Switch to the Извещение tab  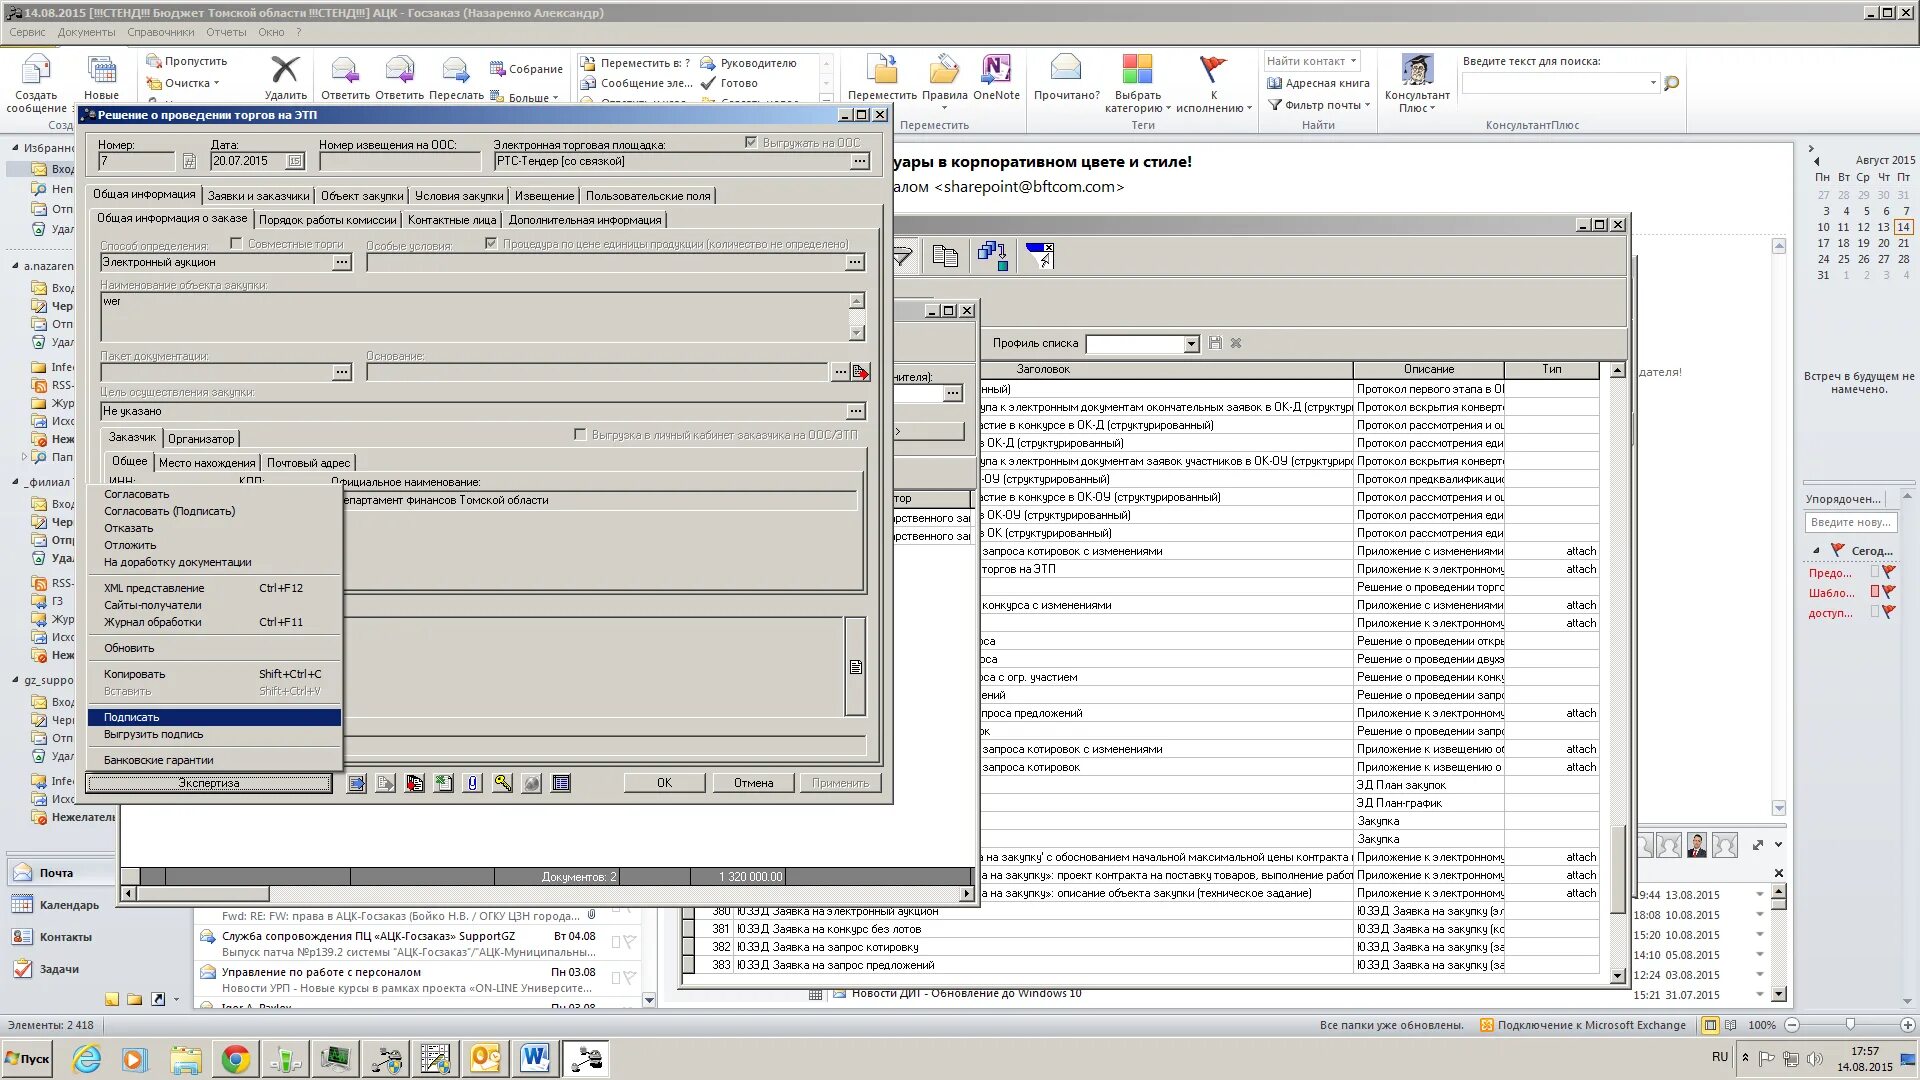pyautogui.click(x=544, y=196)
